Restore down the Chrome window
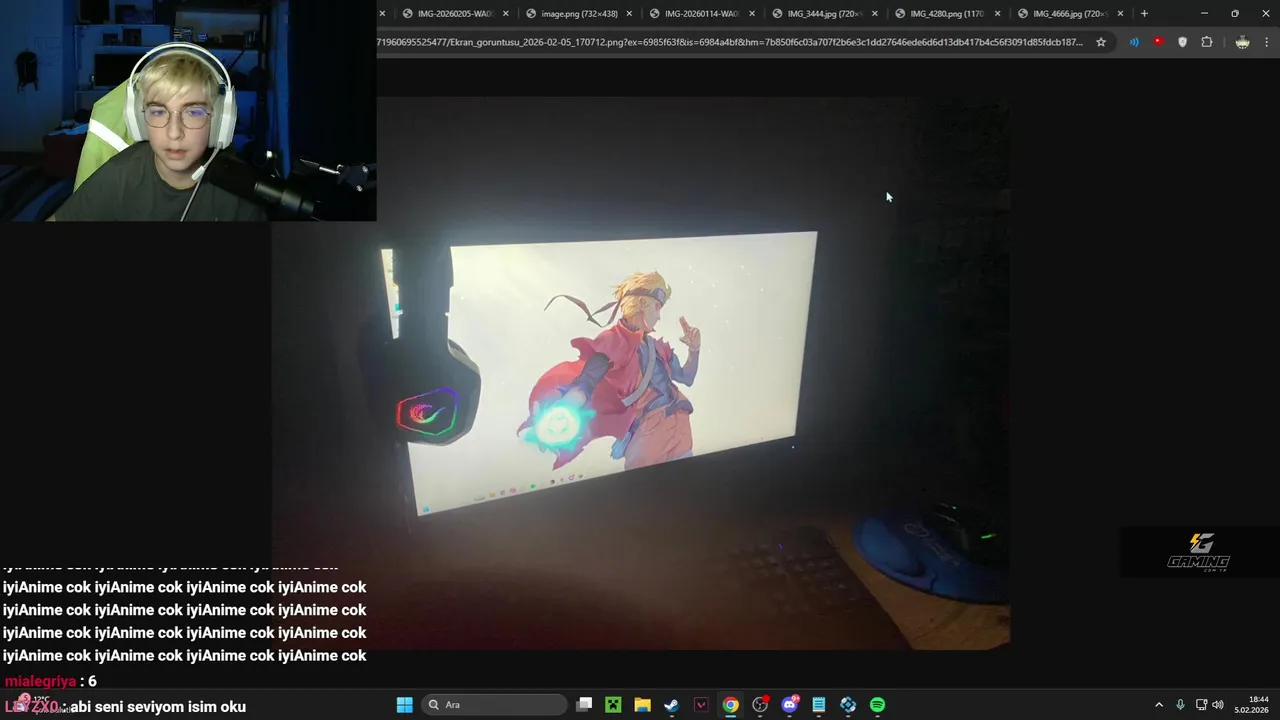1280x720 pixels. click(x=1235, y=13)
